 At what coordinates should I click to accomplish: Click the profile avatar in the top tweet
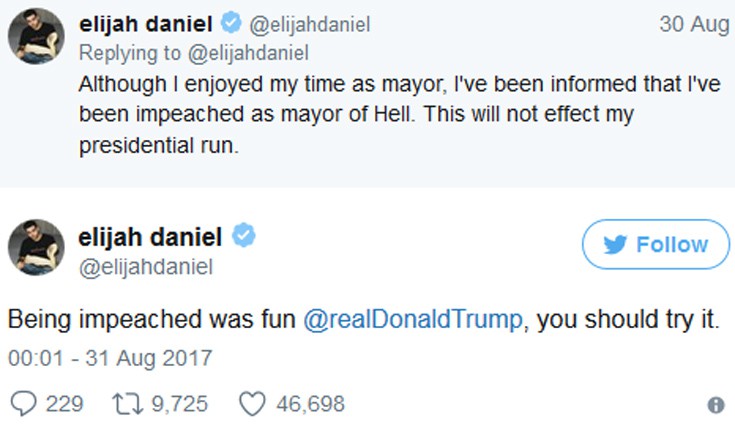coord(37,40)
